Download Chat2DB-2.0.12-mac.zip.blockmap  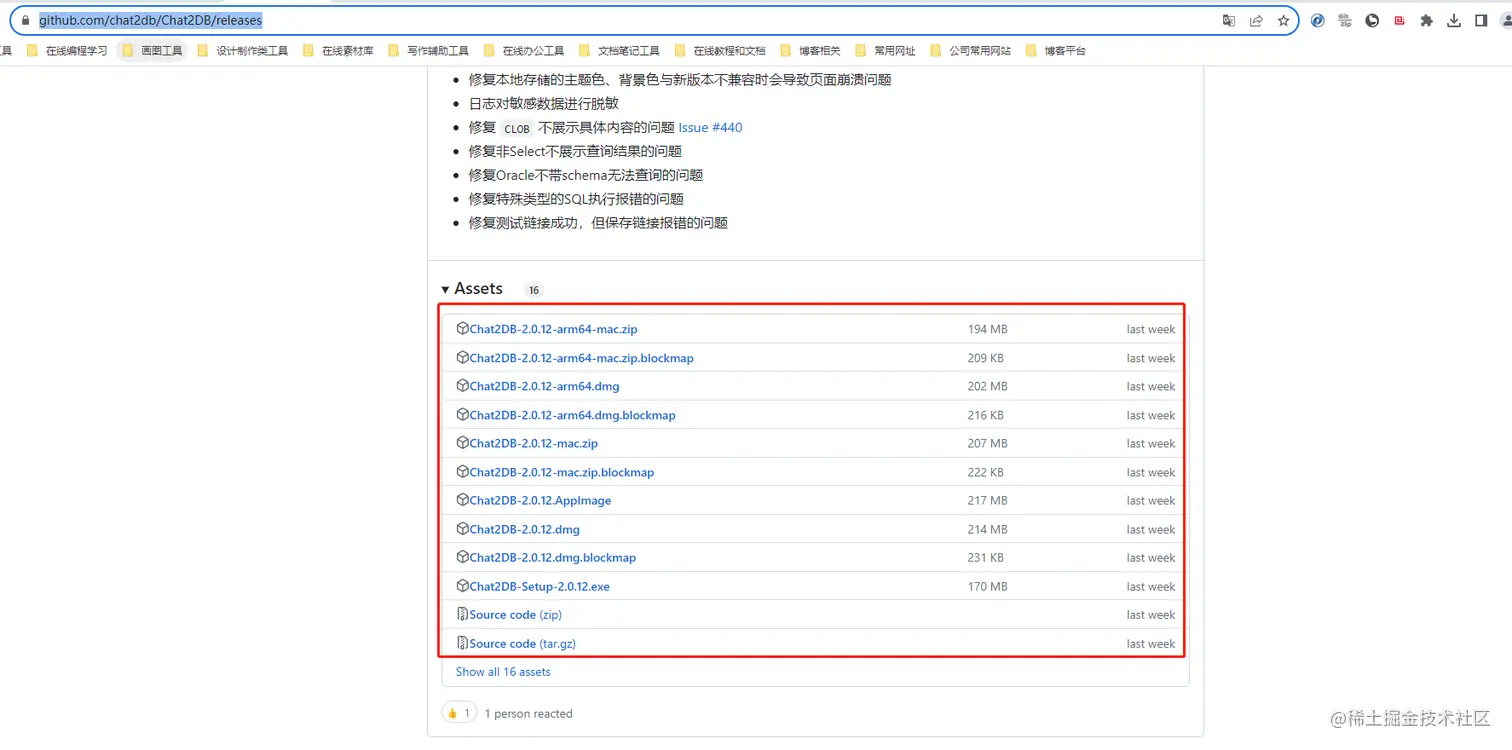(561, 472)
